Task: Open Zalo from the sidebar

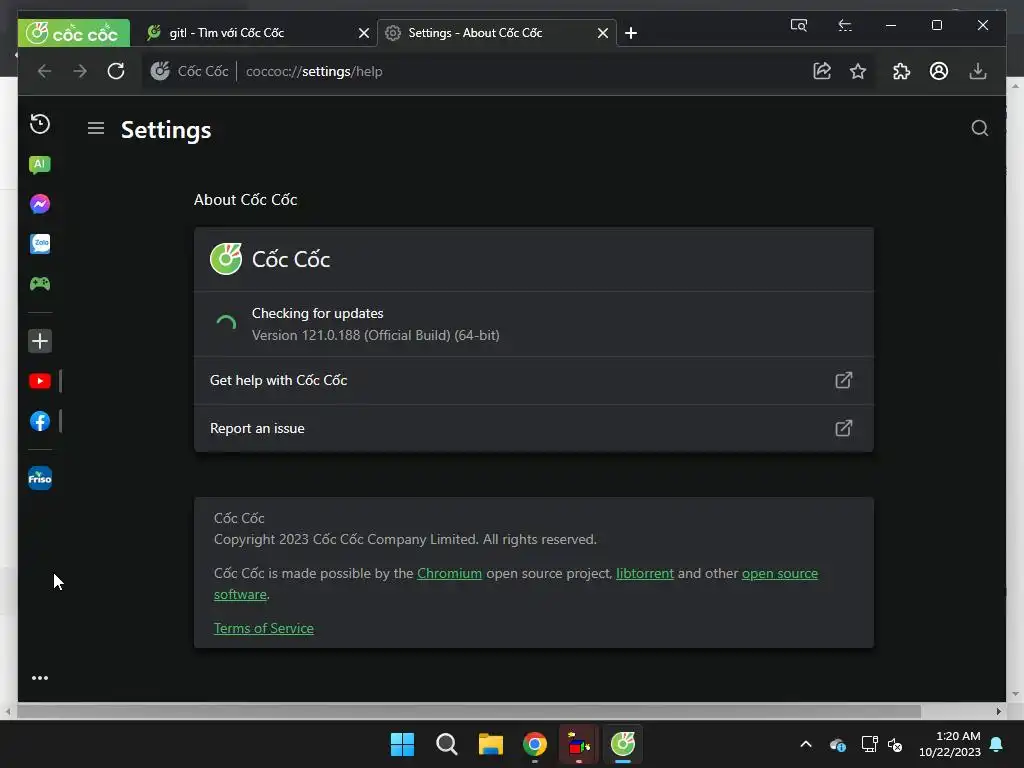Action: pyautogui.click(x=40, y=244)
